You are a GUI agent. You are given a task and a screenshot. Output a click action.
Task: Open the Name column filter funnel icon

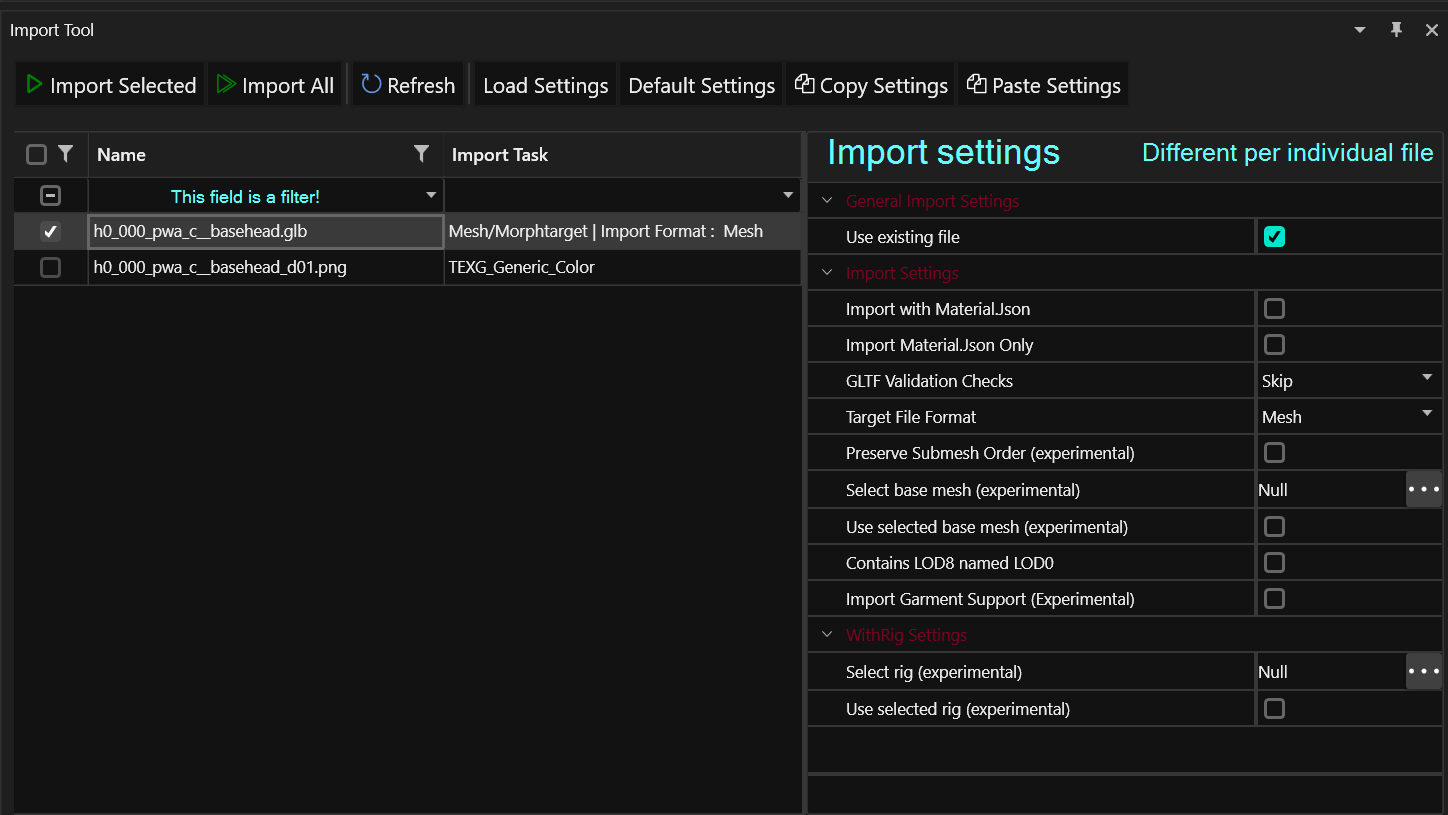click(x=422, y=154)
